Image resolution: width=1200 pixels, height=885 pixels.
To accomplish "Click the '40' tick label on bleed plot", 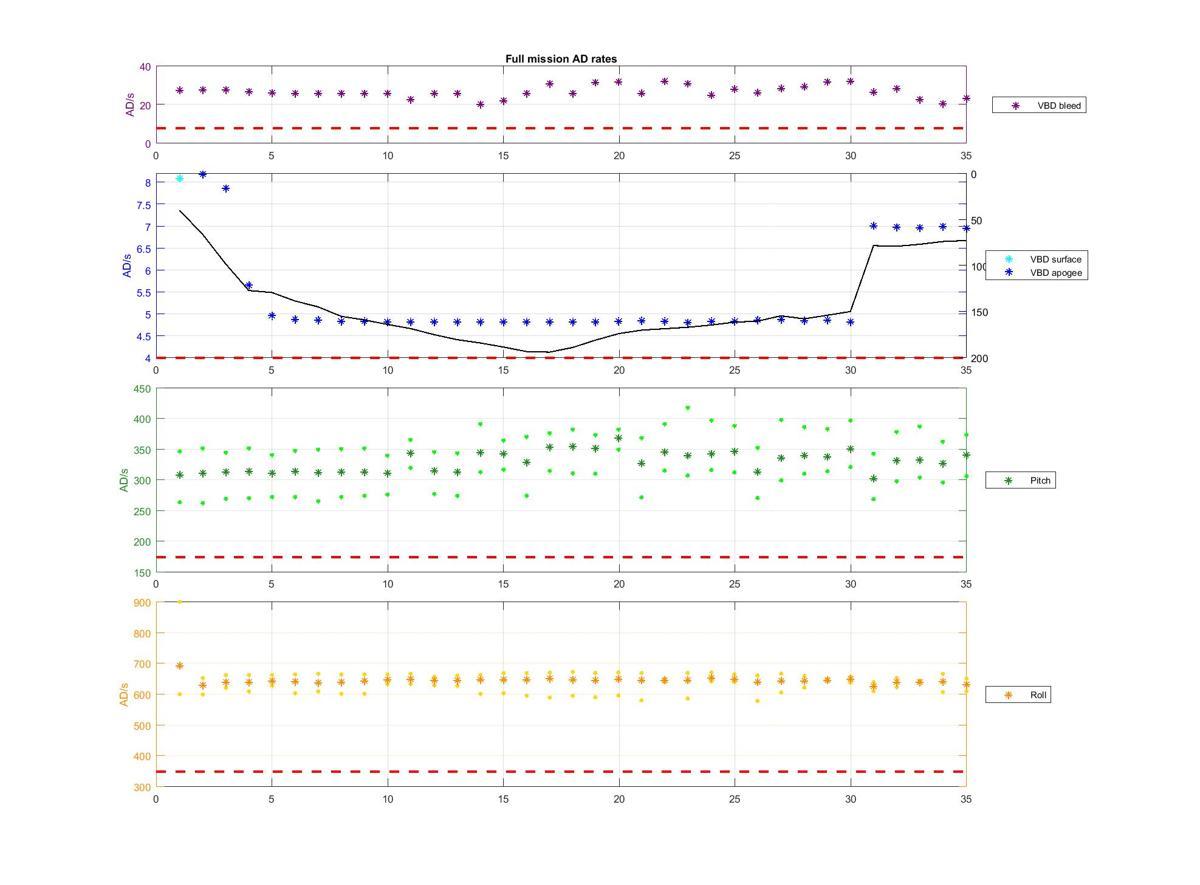I will [x=145, y=67].
